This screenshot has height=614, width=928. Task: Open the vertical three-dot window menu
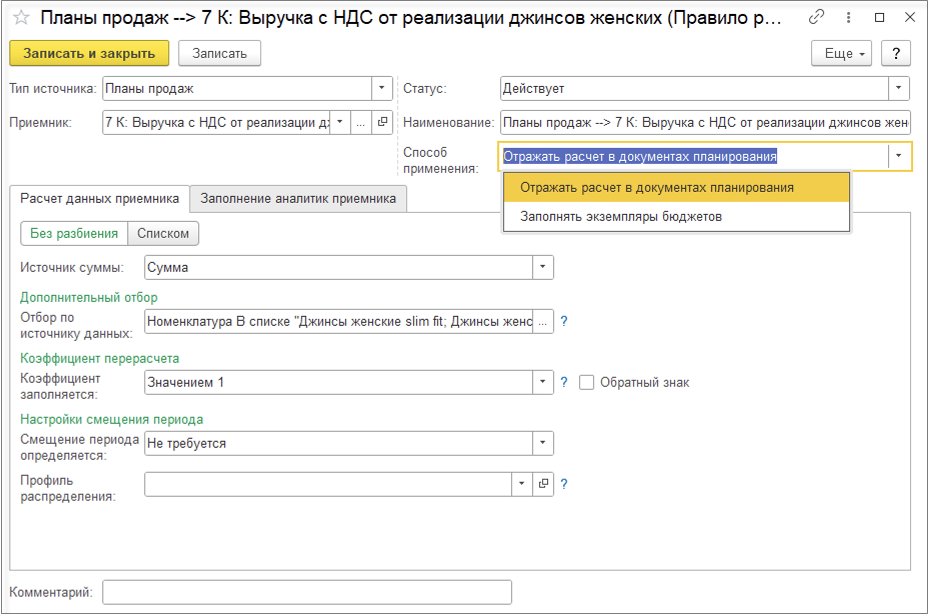tap(848, 18)
